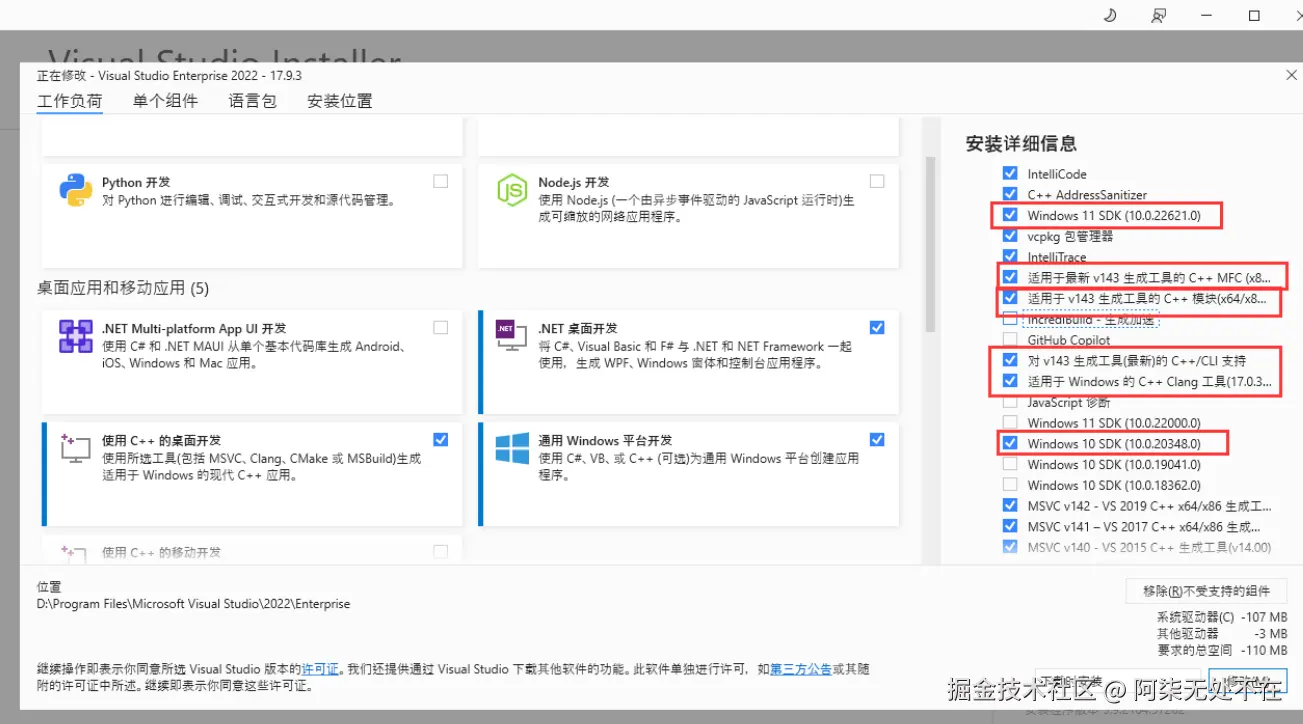
Task: Click the 其他驱动器 -3 MB entry
Action: [1222, 634]
